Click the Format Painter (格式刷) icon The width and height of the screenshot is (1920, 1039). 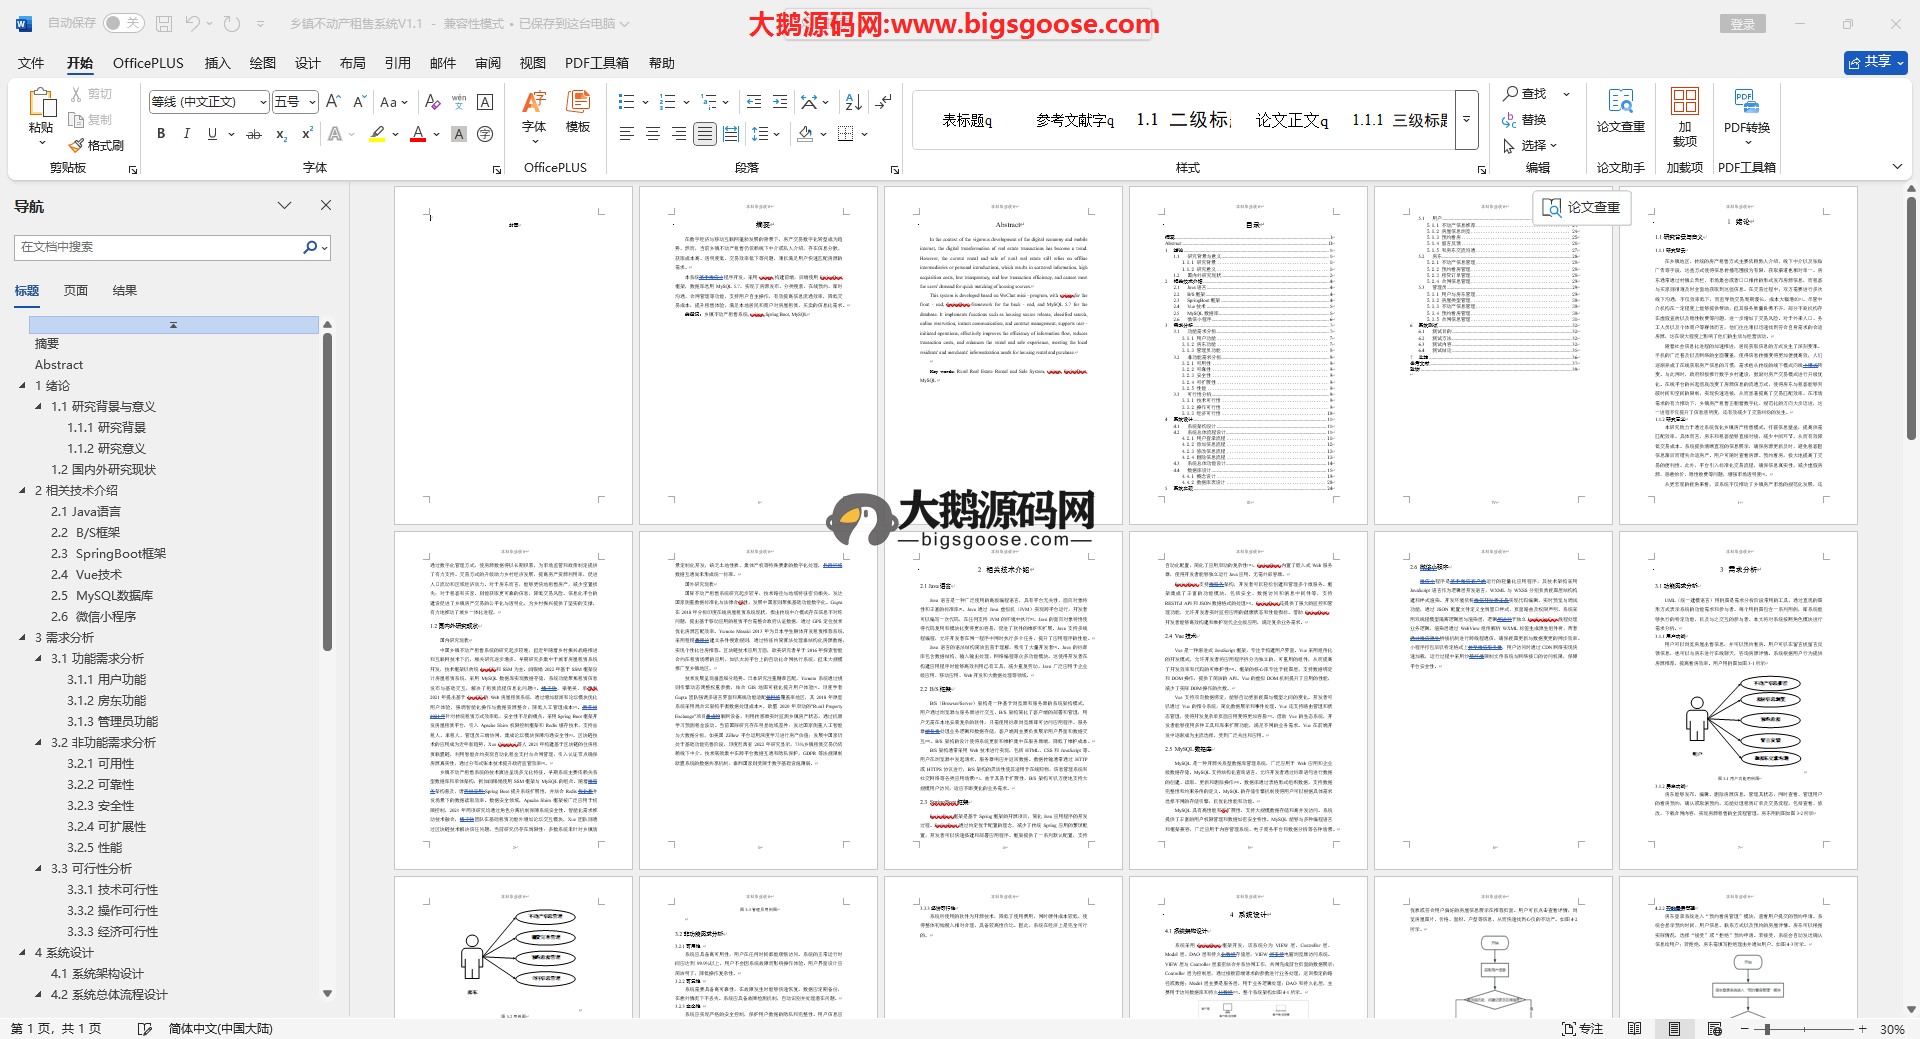click(x=97, y=145)
